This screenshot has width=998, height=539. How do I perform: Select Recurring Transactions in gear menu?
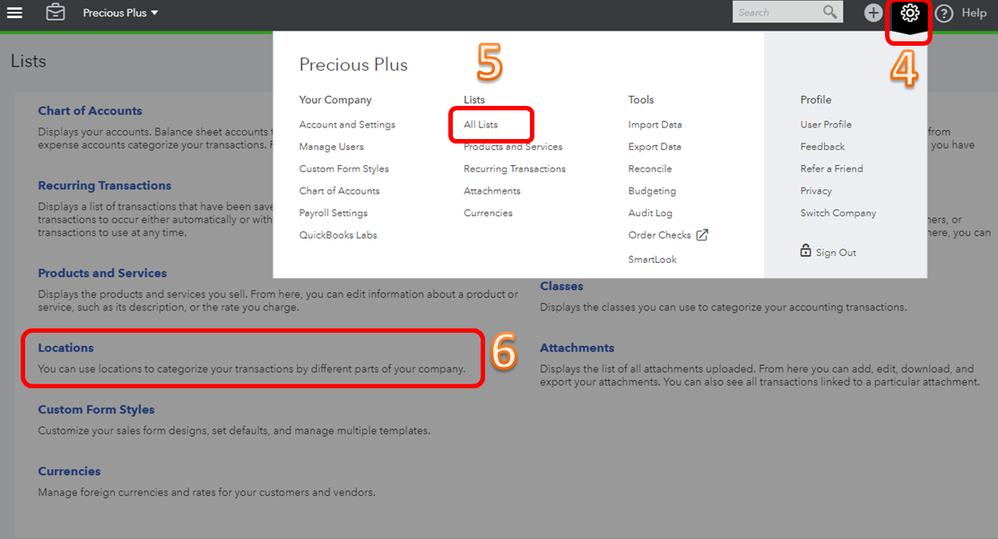coord(514,169)
